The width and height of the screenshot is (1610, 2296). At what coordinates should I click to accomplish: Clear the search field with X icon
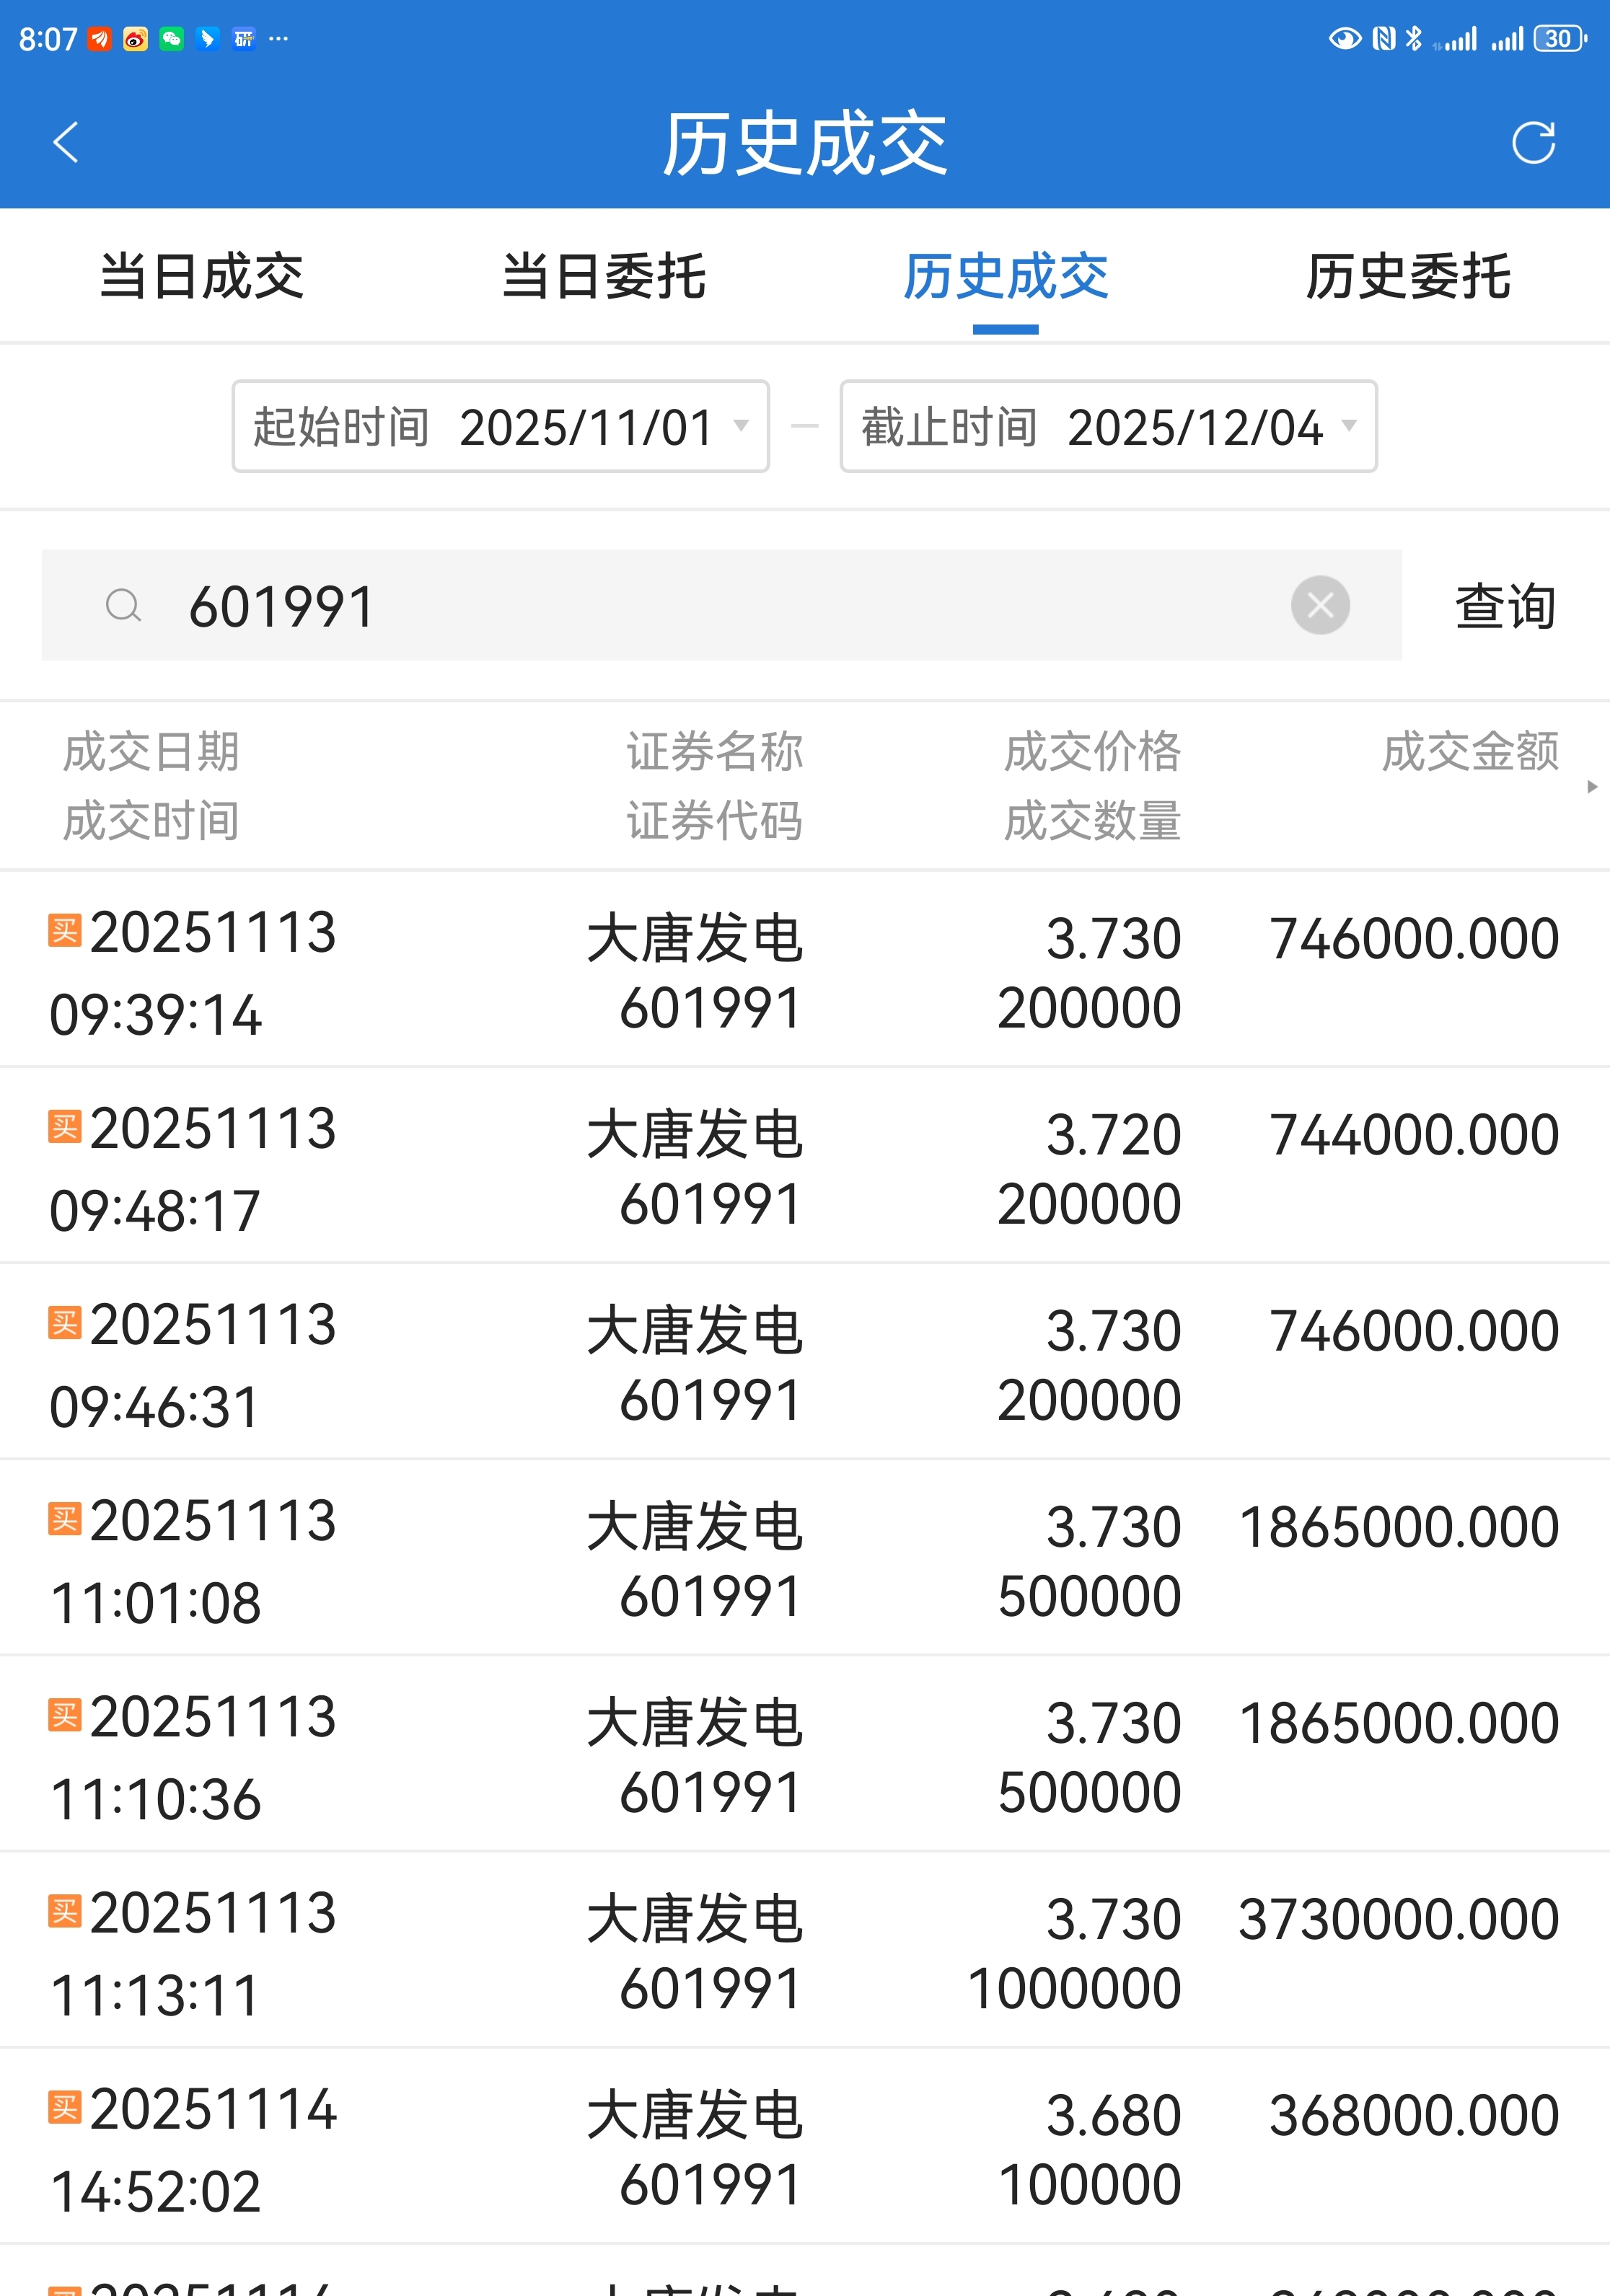(x=1320, y=605)
